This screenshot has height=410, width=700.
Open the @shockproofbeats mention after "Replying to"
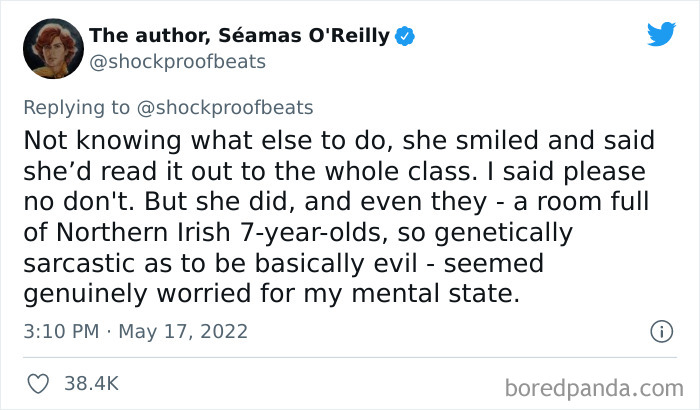[233, 108]
